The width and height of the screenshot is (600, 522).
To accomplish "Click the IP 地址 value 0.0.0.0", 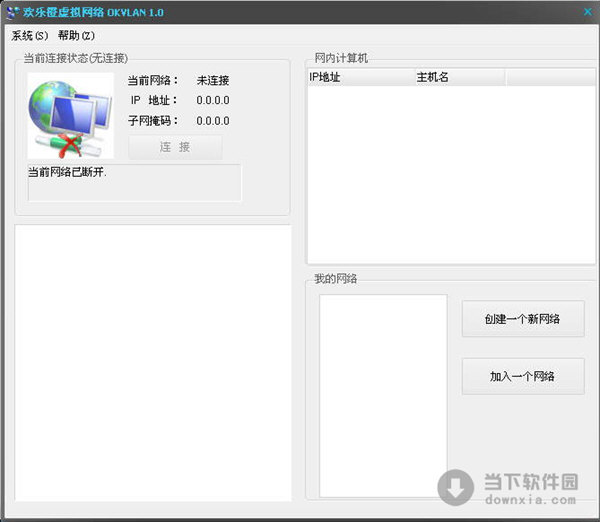I will click(213, 100).
